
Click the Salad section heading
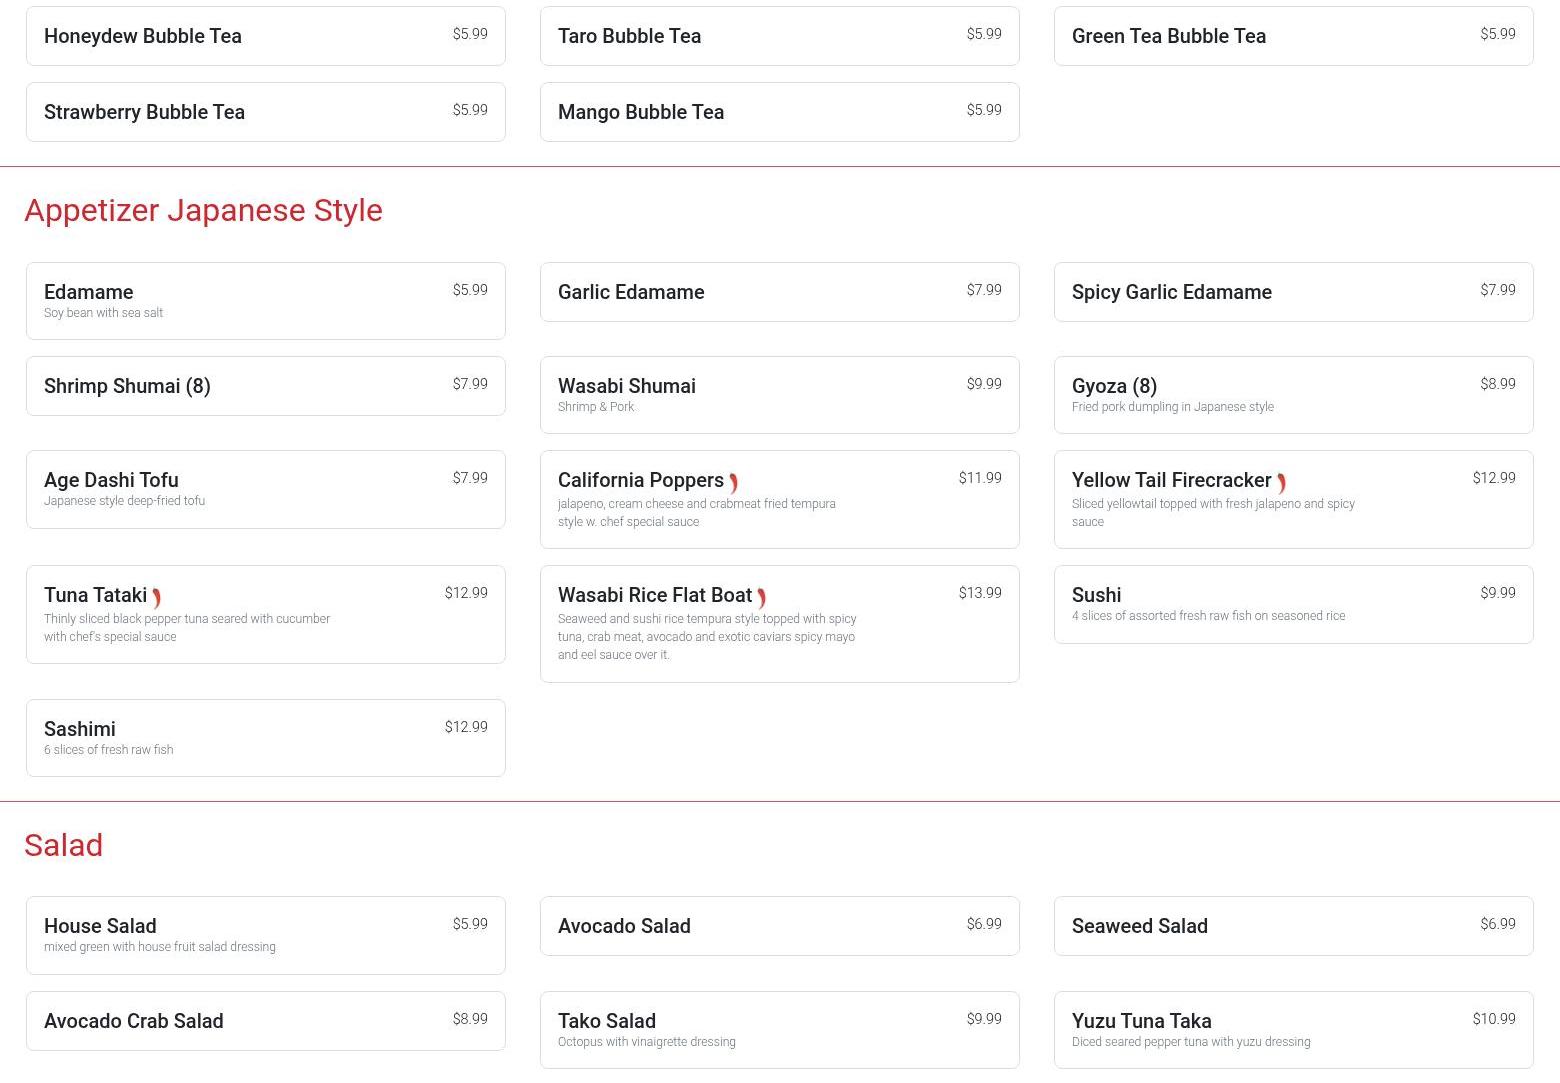click(63, 845)
